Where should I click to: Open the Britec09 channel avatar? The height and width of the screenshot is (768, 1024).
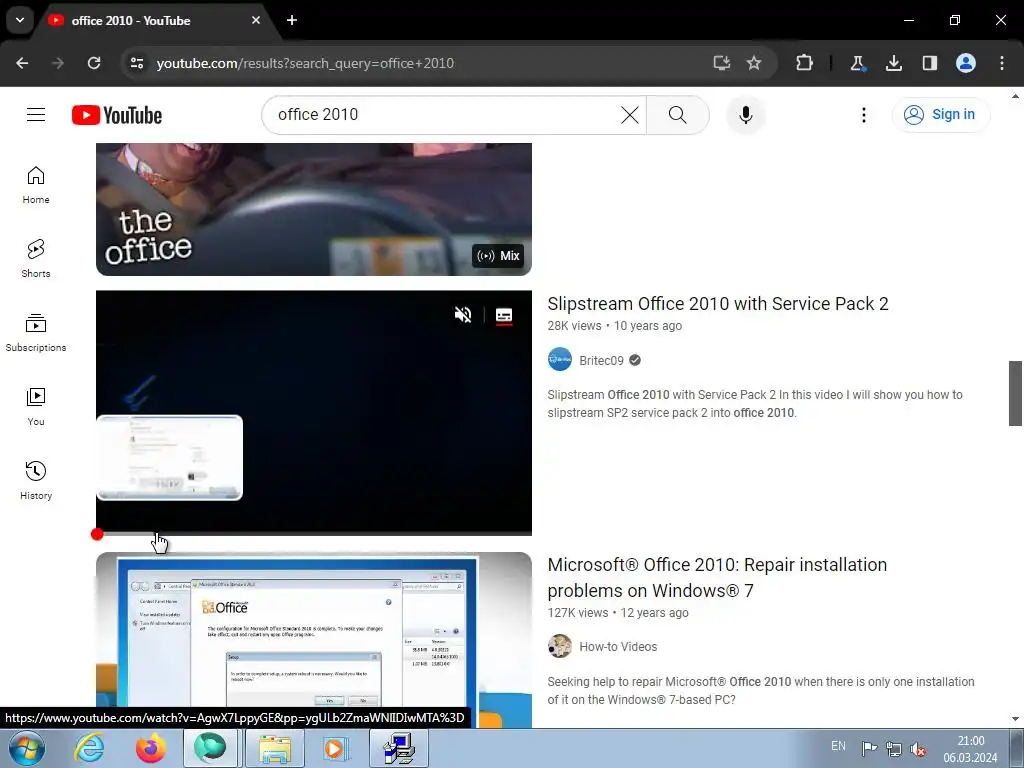[560, 359]
